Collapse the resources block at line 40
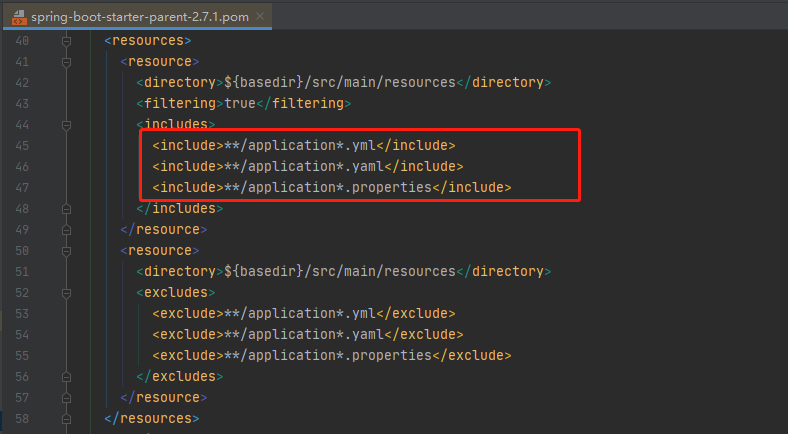The height and width of the screenshot is (434, 788). 66,41
